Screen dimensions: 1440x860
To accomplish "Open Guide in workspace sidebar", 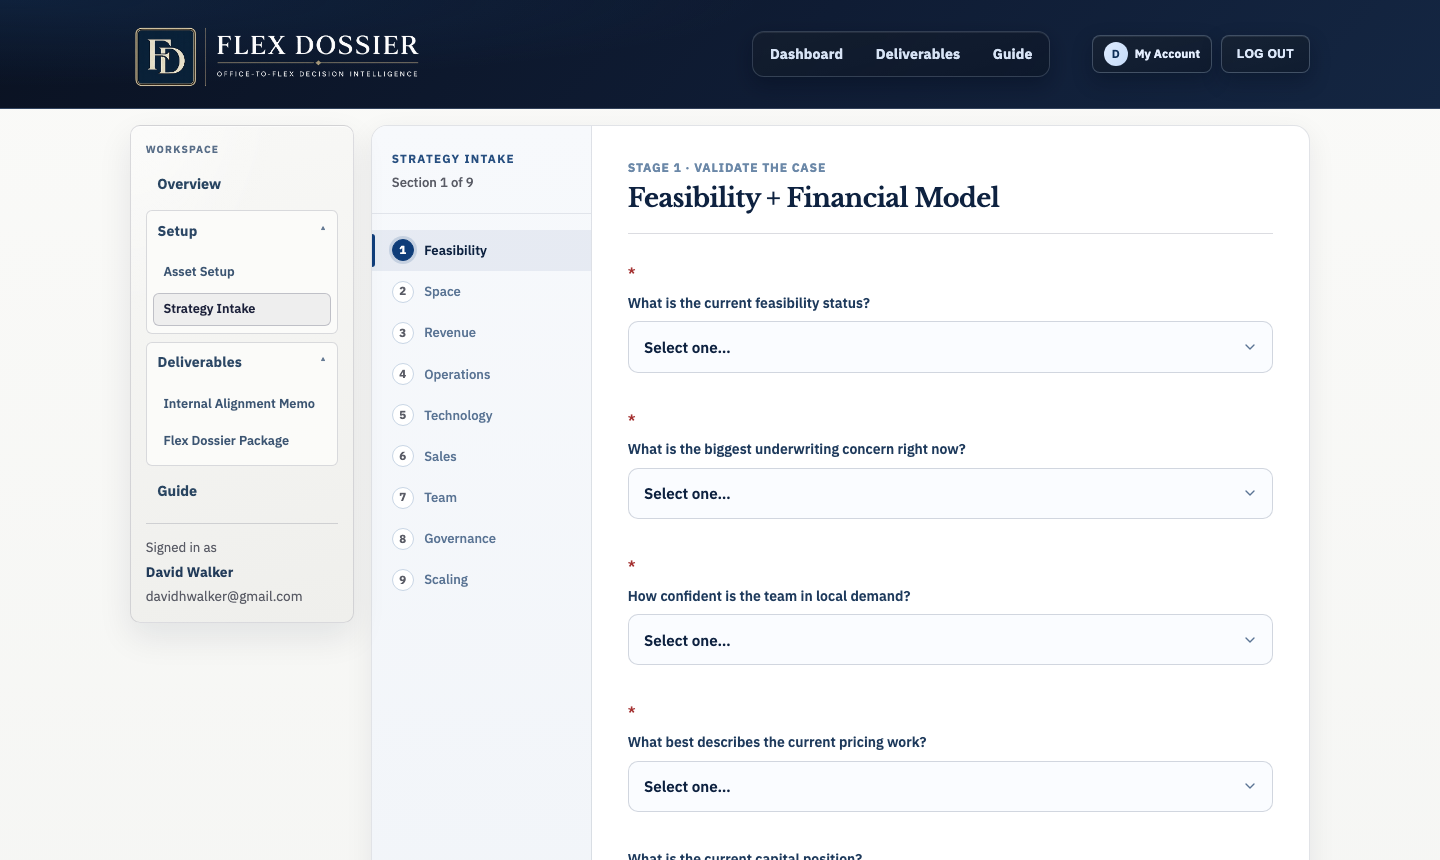I will (177, 491).
